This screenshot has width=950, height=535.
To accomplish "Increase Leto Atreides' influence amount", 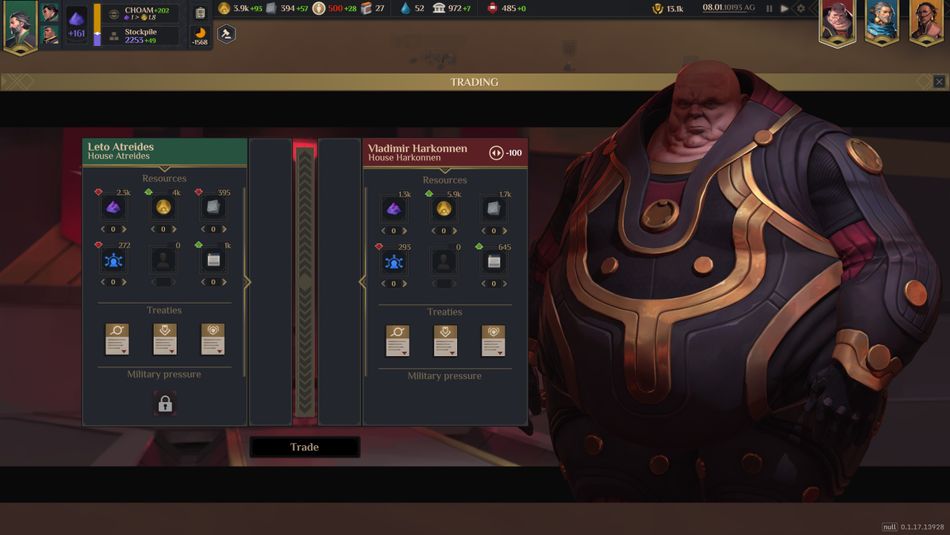I will click(124, 282).
